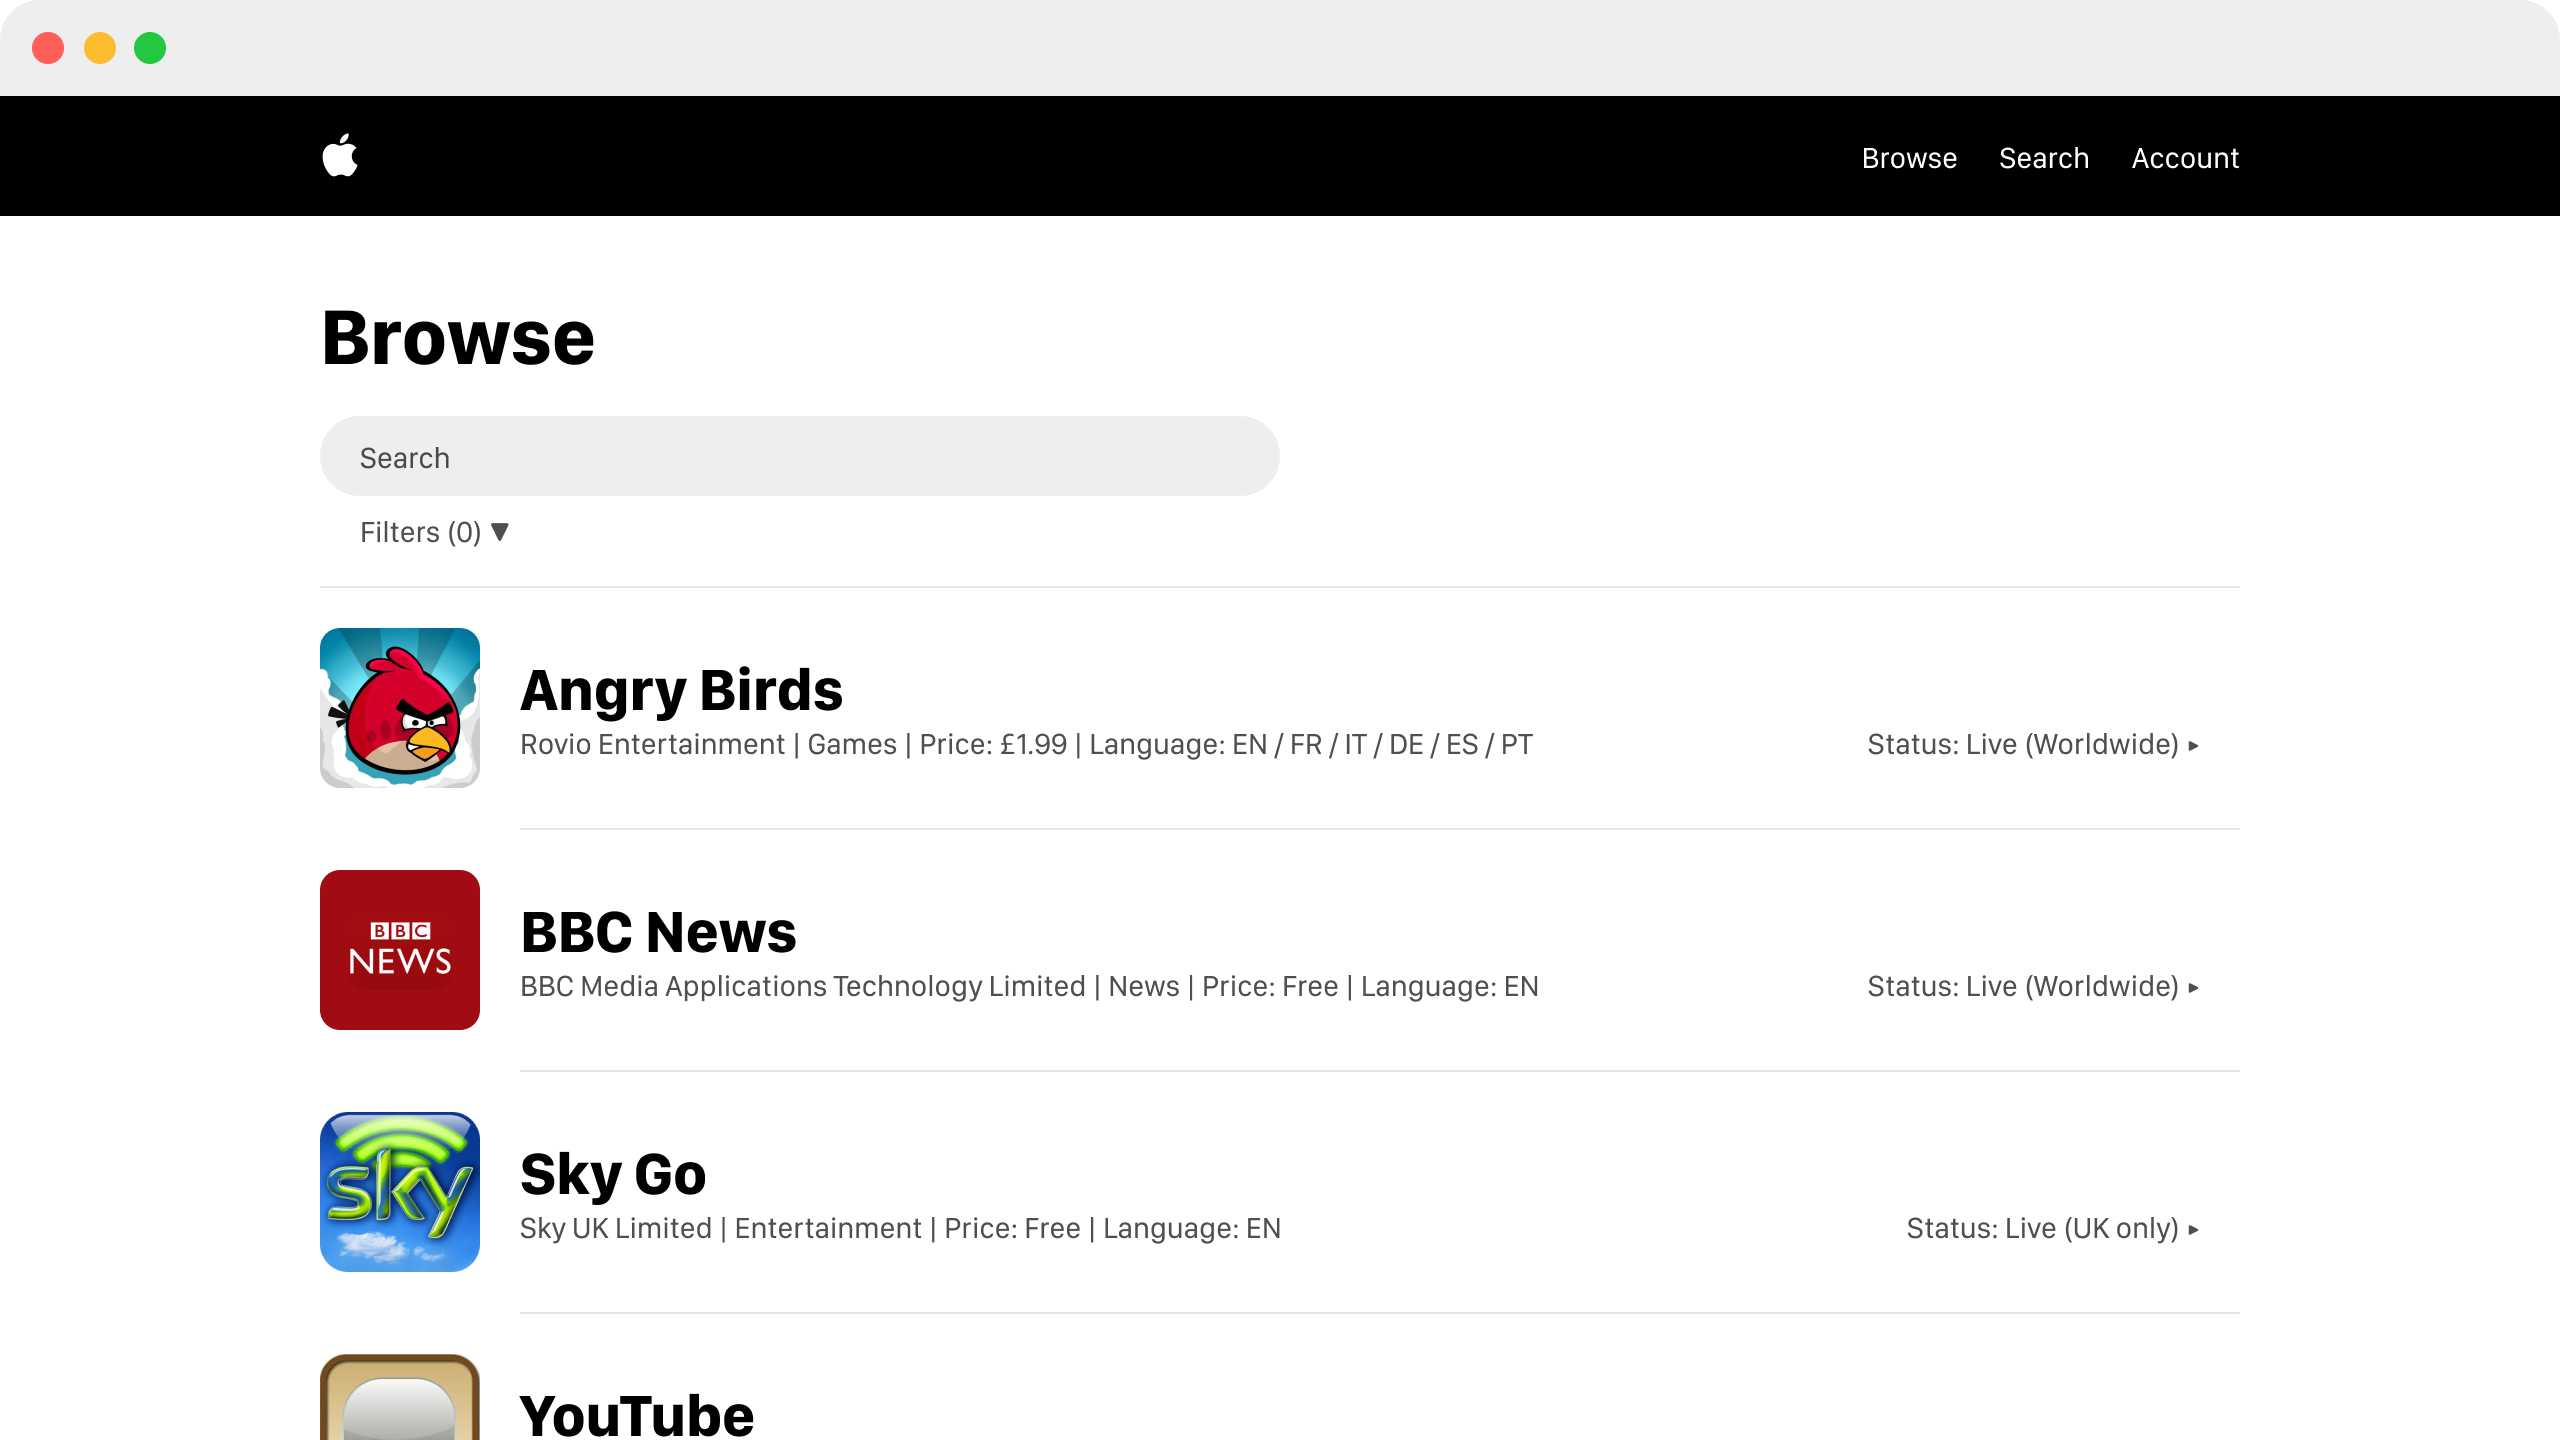This screenshot has height=1440, width=2560.
Task: Click the green window zoom button
Action: point(150,48)
